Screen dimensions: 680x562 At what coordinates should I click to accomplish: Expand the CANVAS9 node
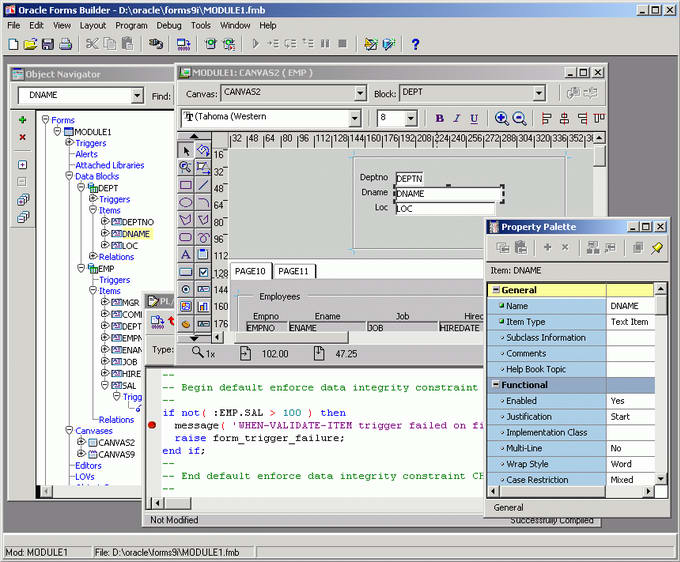click(x=81, y=453)
